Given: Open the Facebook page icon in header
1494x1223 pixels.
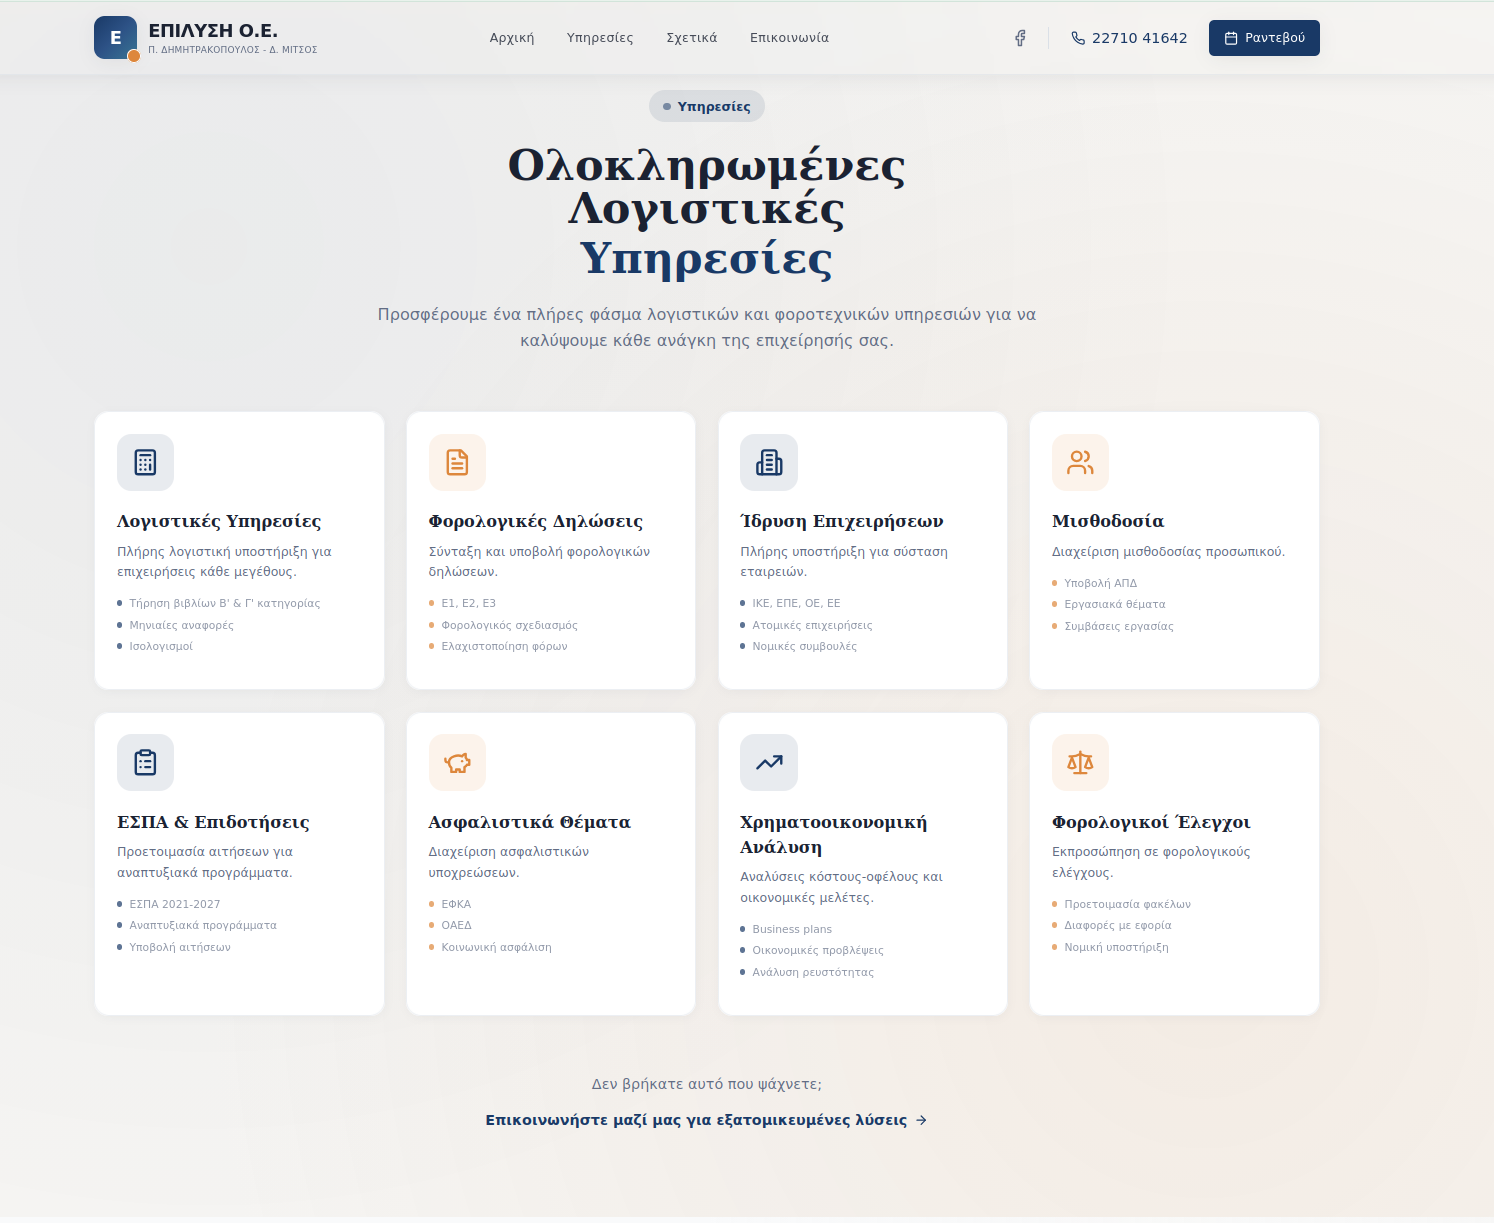Looking at the screenshot, I should (x=1020, y=38).
